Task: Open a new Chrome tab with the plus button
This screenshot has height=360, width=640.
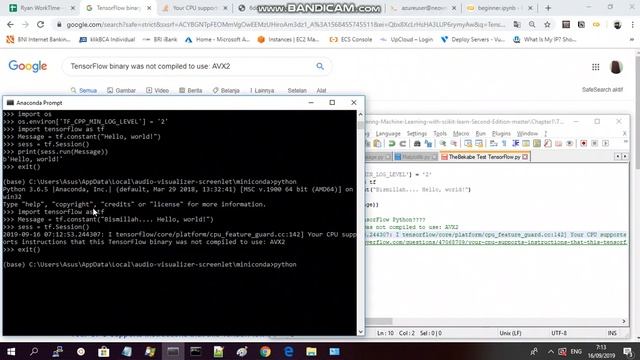Action: click(x=548, y=8)
